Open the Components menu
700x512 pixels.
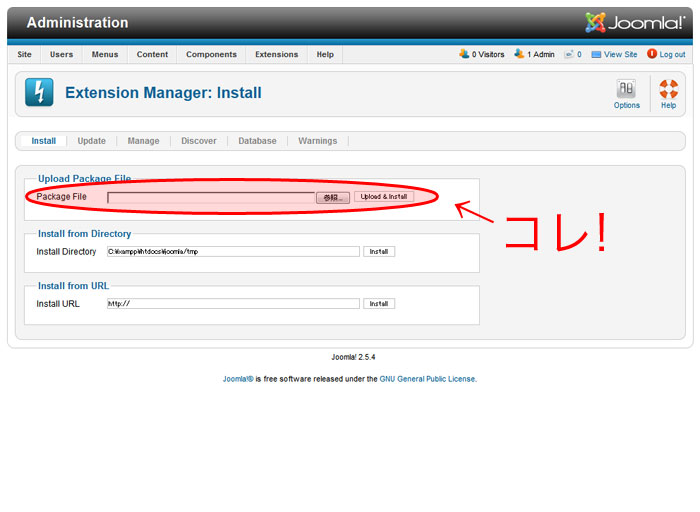[x=211, y=55]
